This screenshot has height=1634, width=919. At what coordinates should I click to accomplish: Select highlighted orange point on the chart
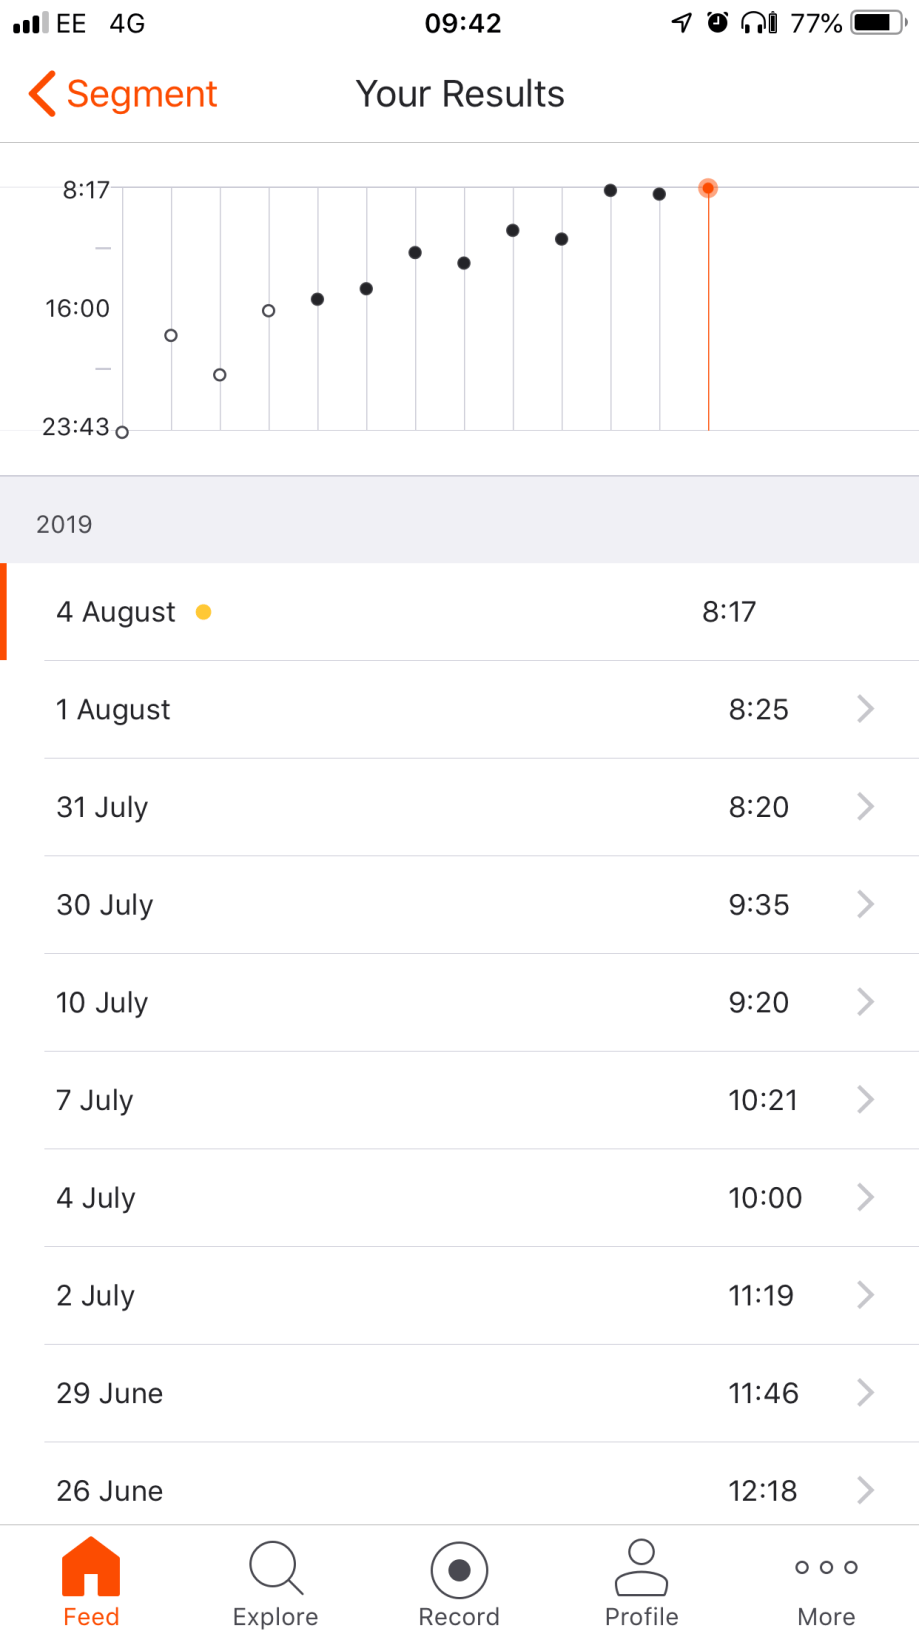708,188
